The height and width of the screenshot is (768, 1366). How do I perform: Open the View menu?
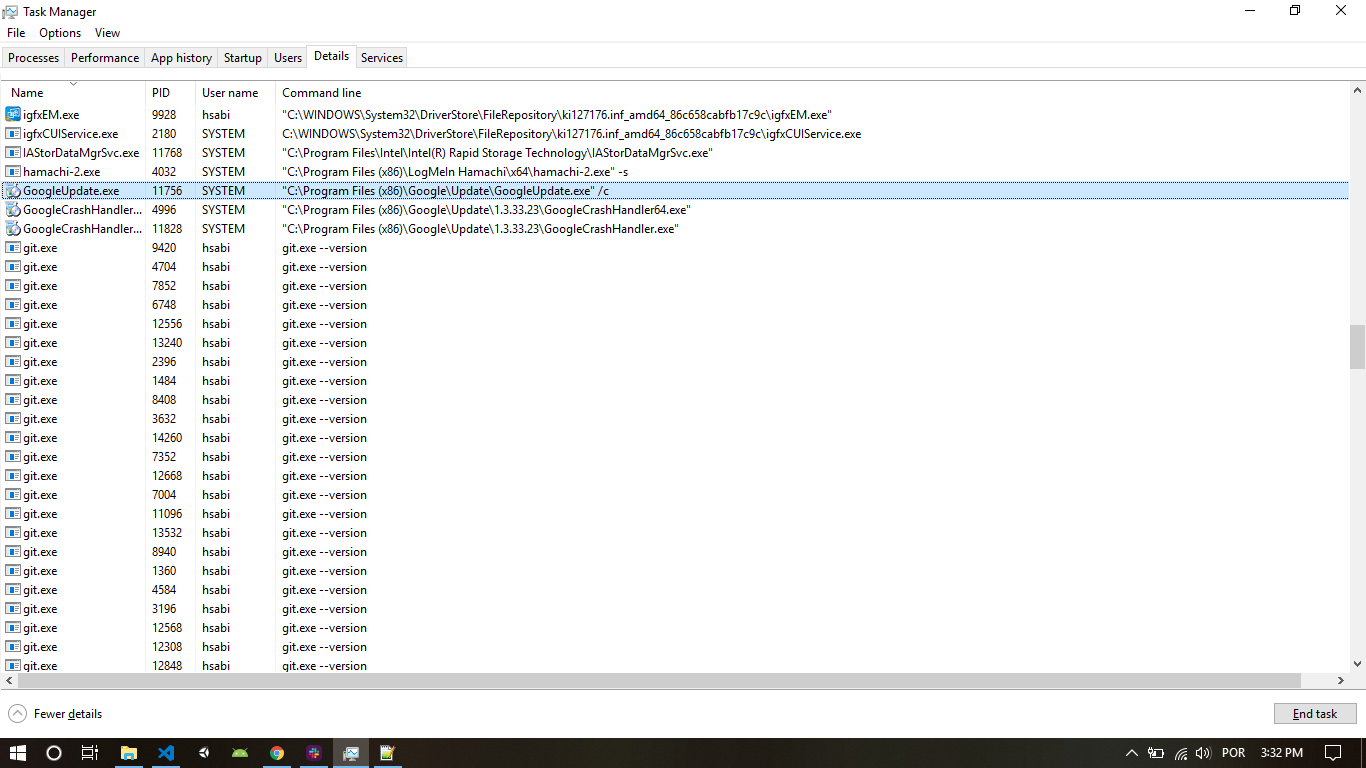click(x=107, y=32)
